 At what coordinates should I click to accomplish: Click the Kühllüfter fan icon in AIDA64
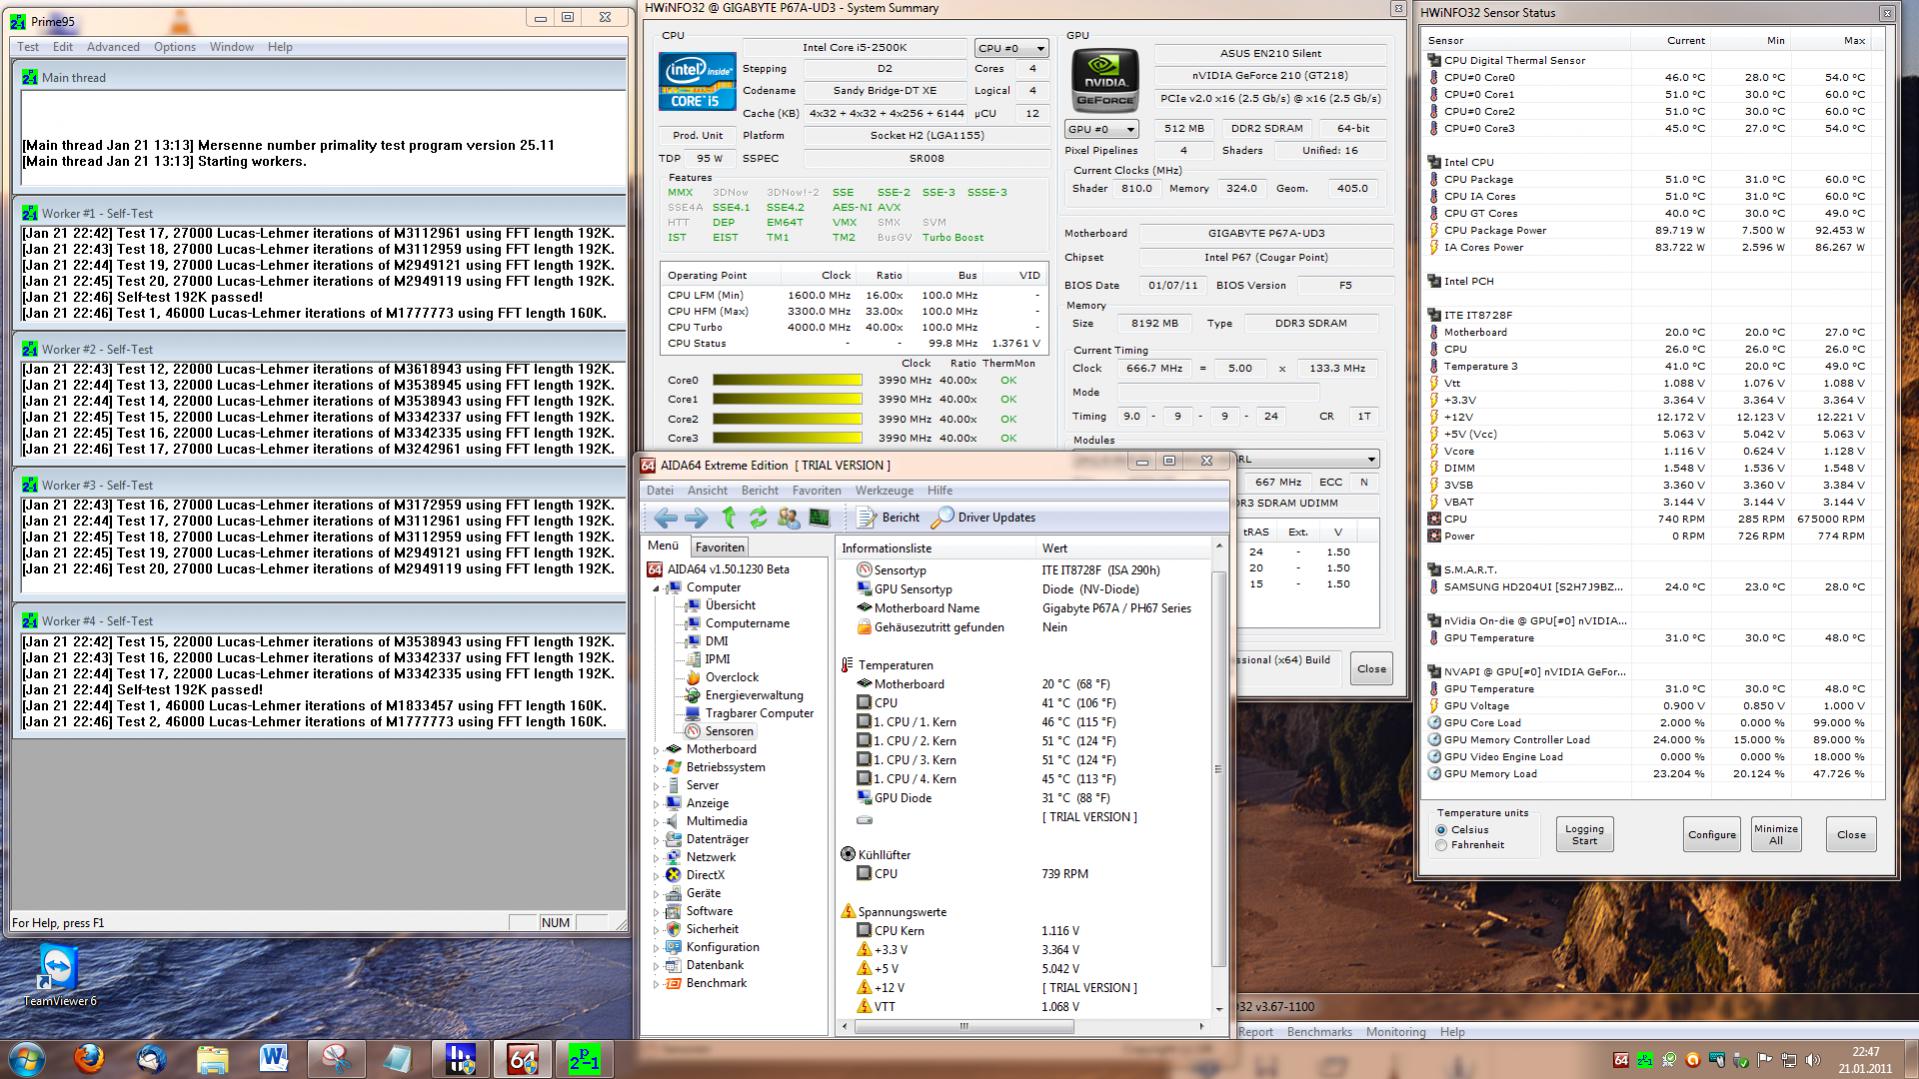point(848,854)
